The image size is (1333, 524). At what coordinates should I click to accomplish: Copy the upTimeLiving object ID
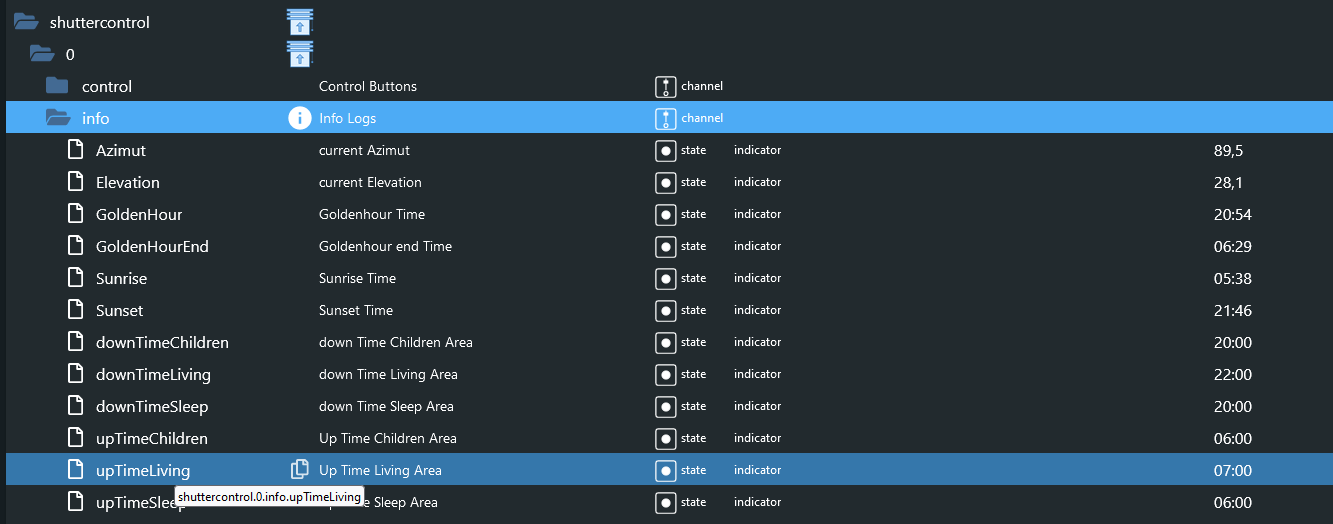(x=299, y=470)
